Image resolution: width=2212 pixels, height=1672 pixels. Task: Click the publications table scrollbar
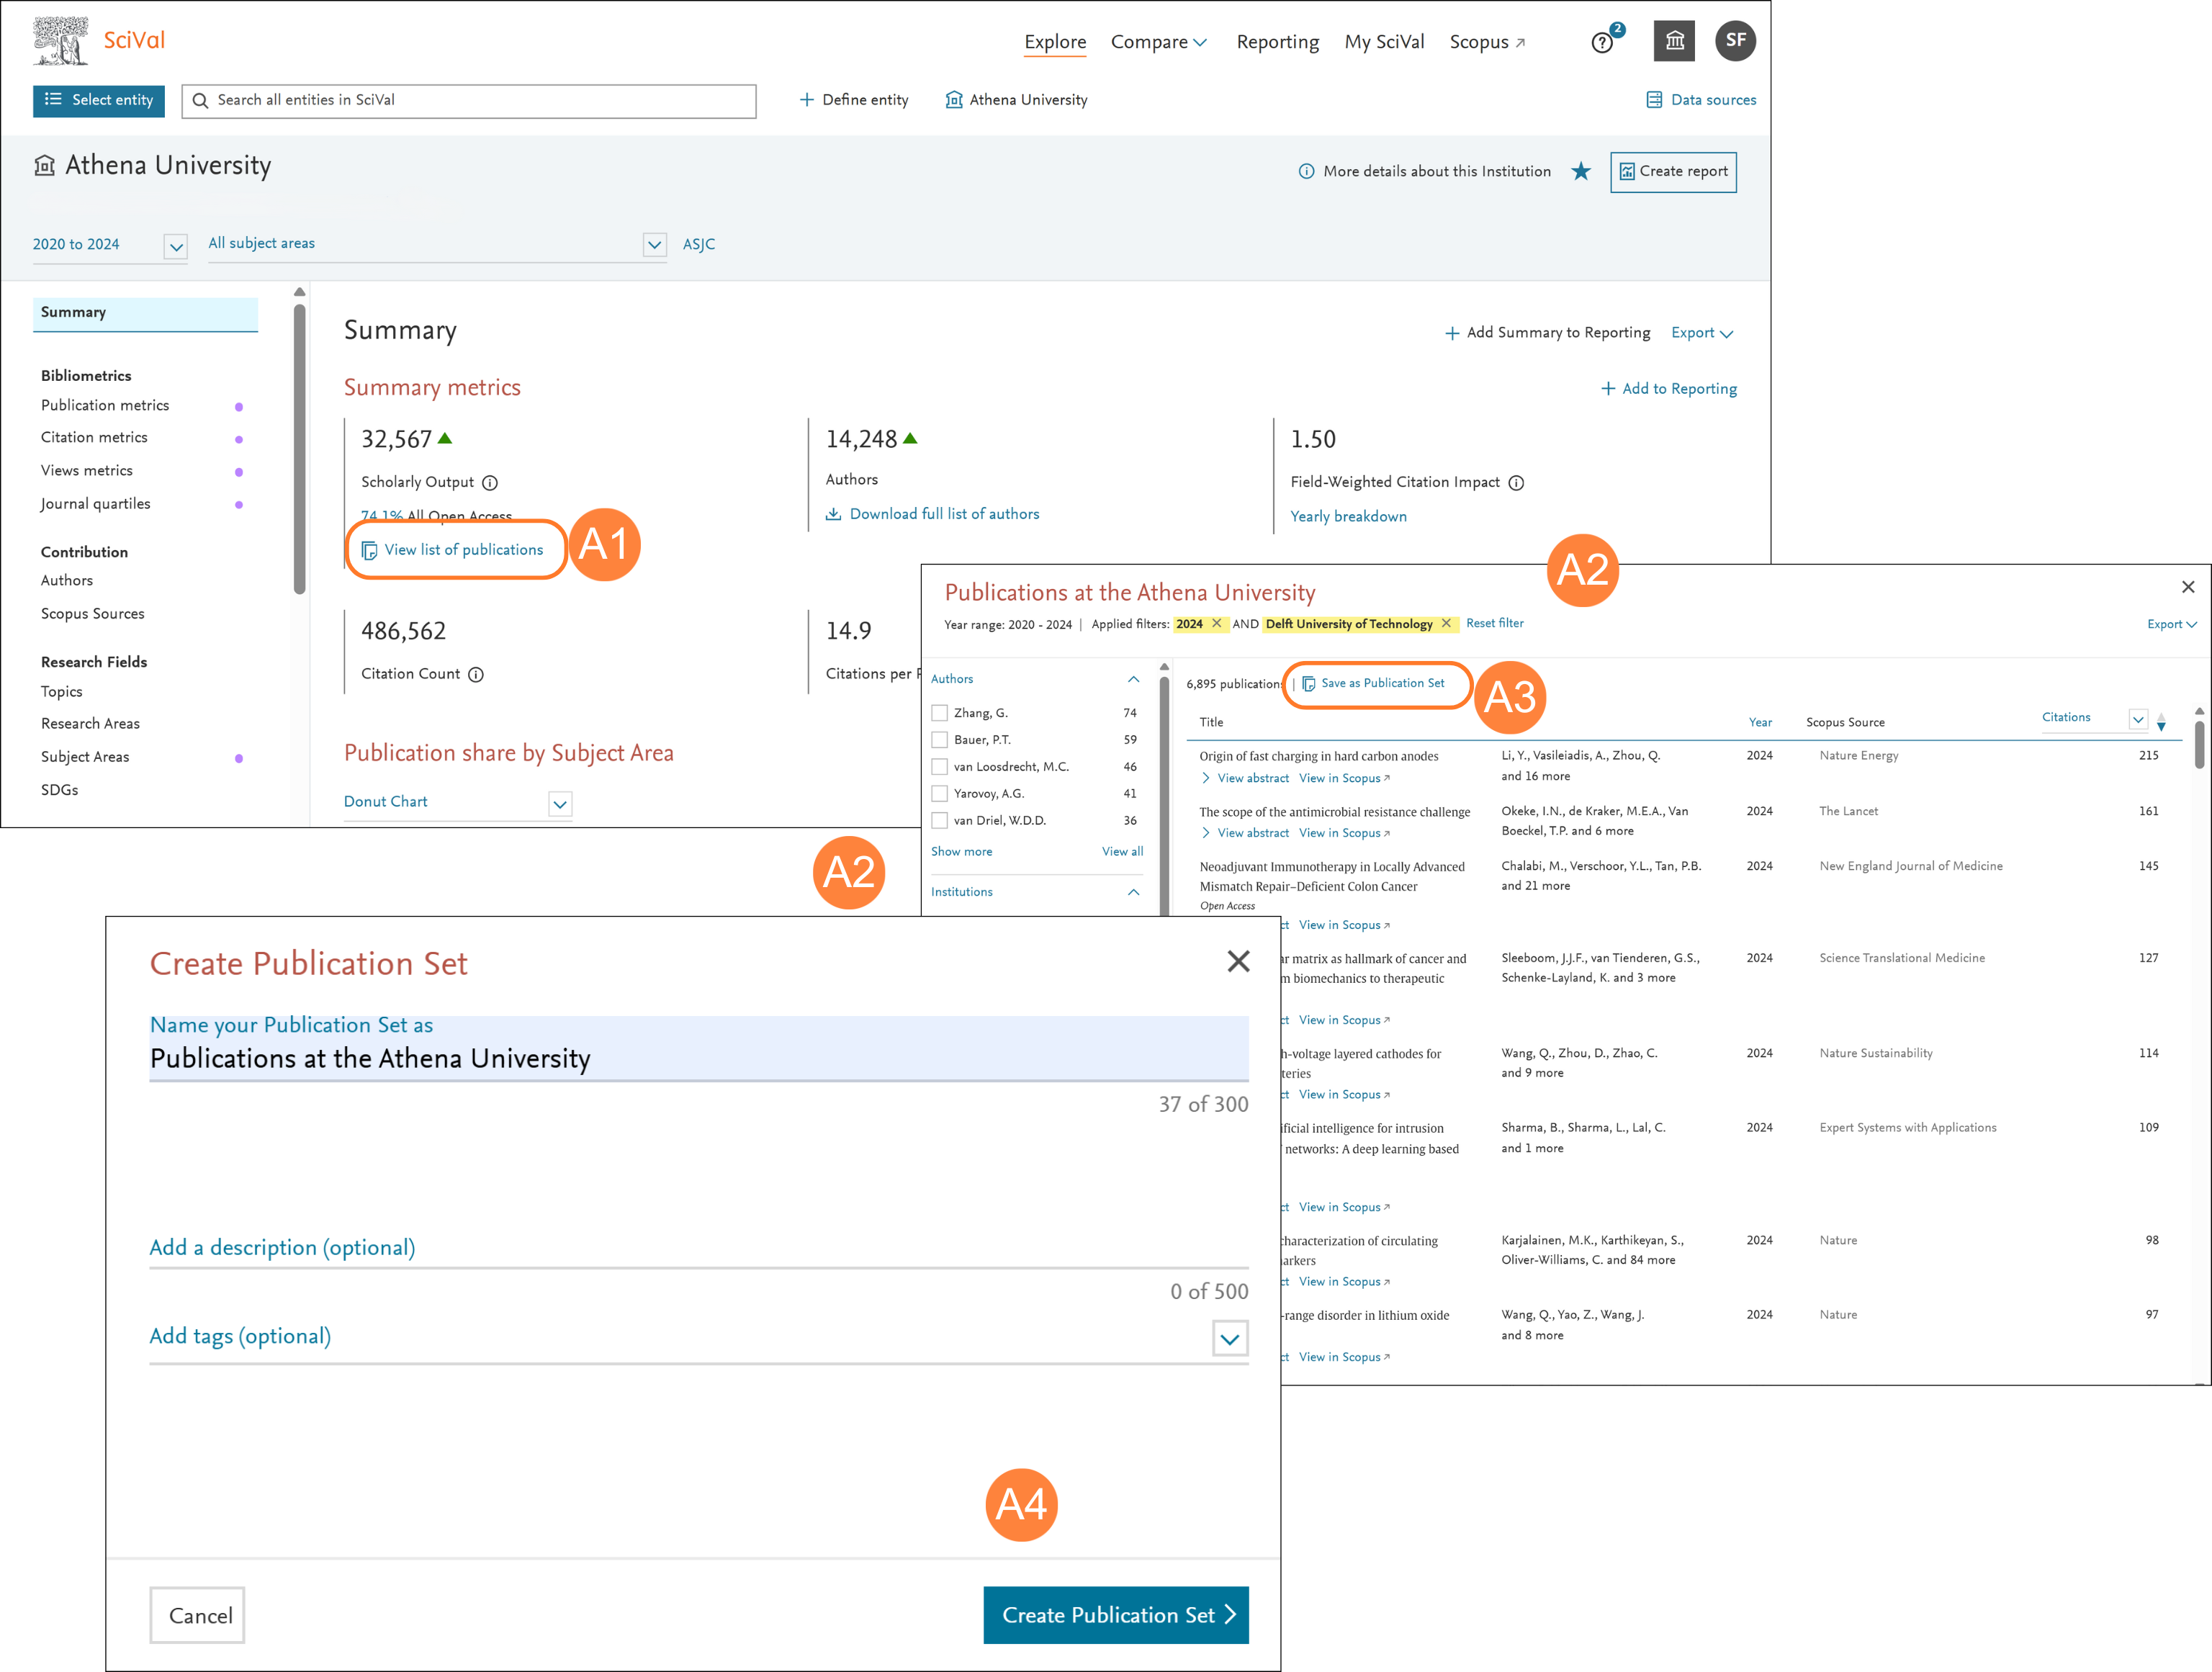click(x=2199, y=745)
